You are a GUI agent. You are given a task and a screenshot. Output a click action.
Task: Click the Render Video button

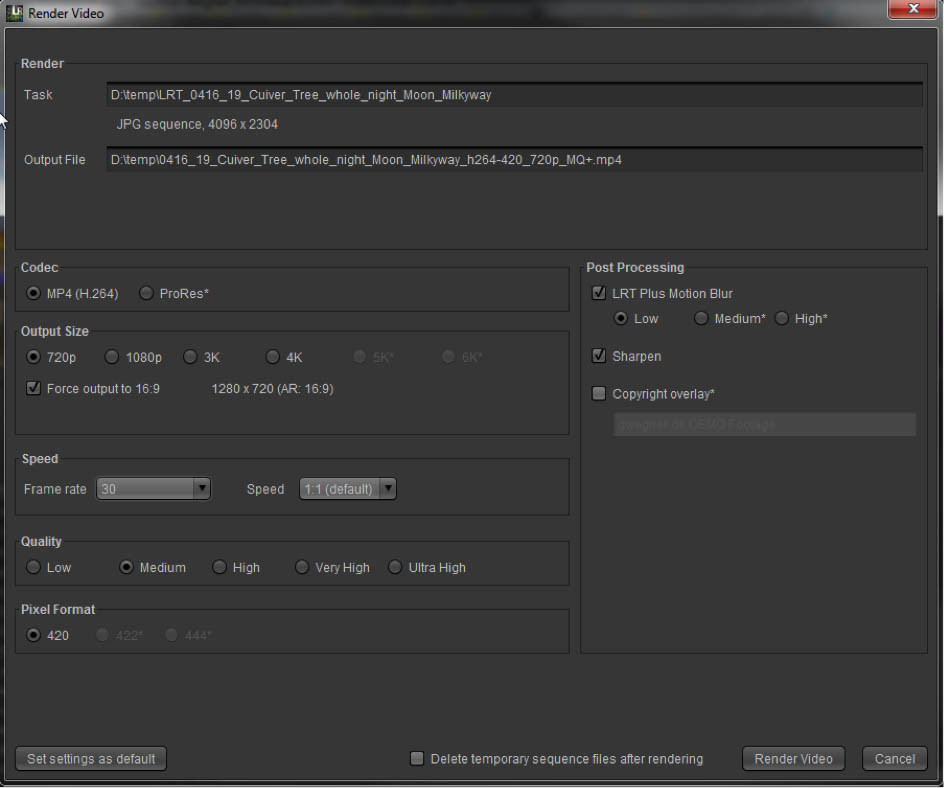(793, 759)
